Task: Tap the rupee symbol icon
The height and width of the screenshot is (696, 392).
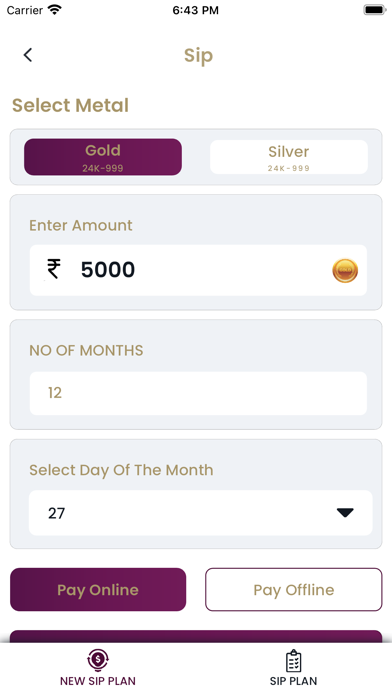Action: click(x=54, y=269)
